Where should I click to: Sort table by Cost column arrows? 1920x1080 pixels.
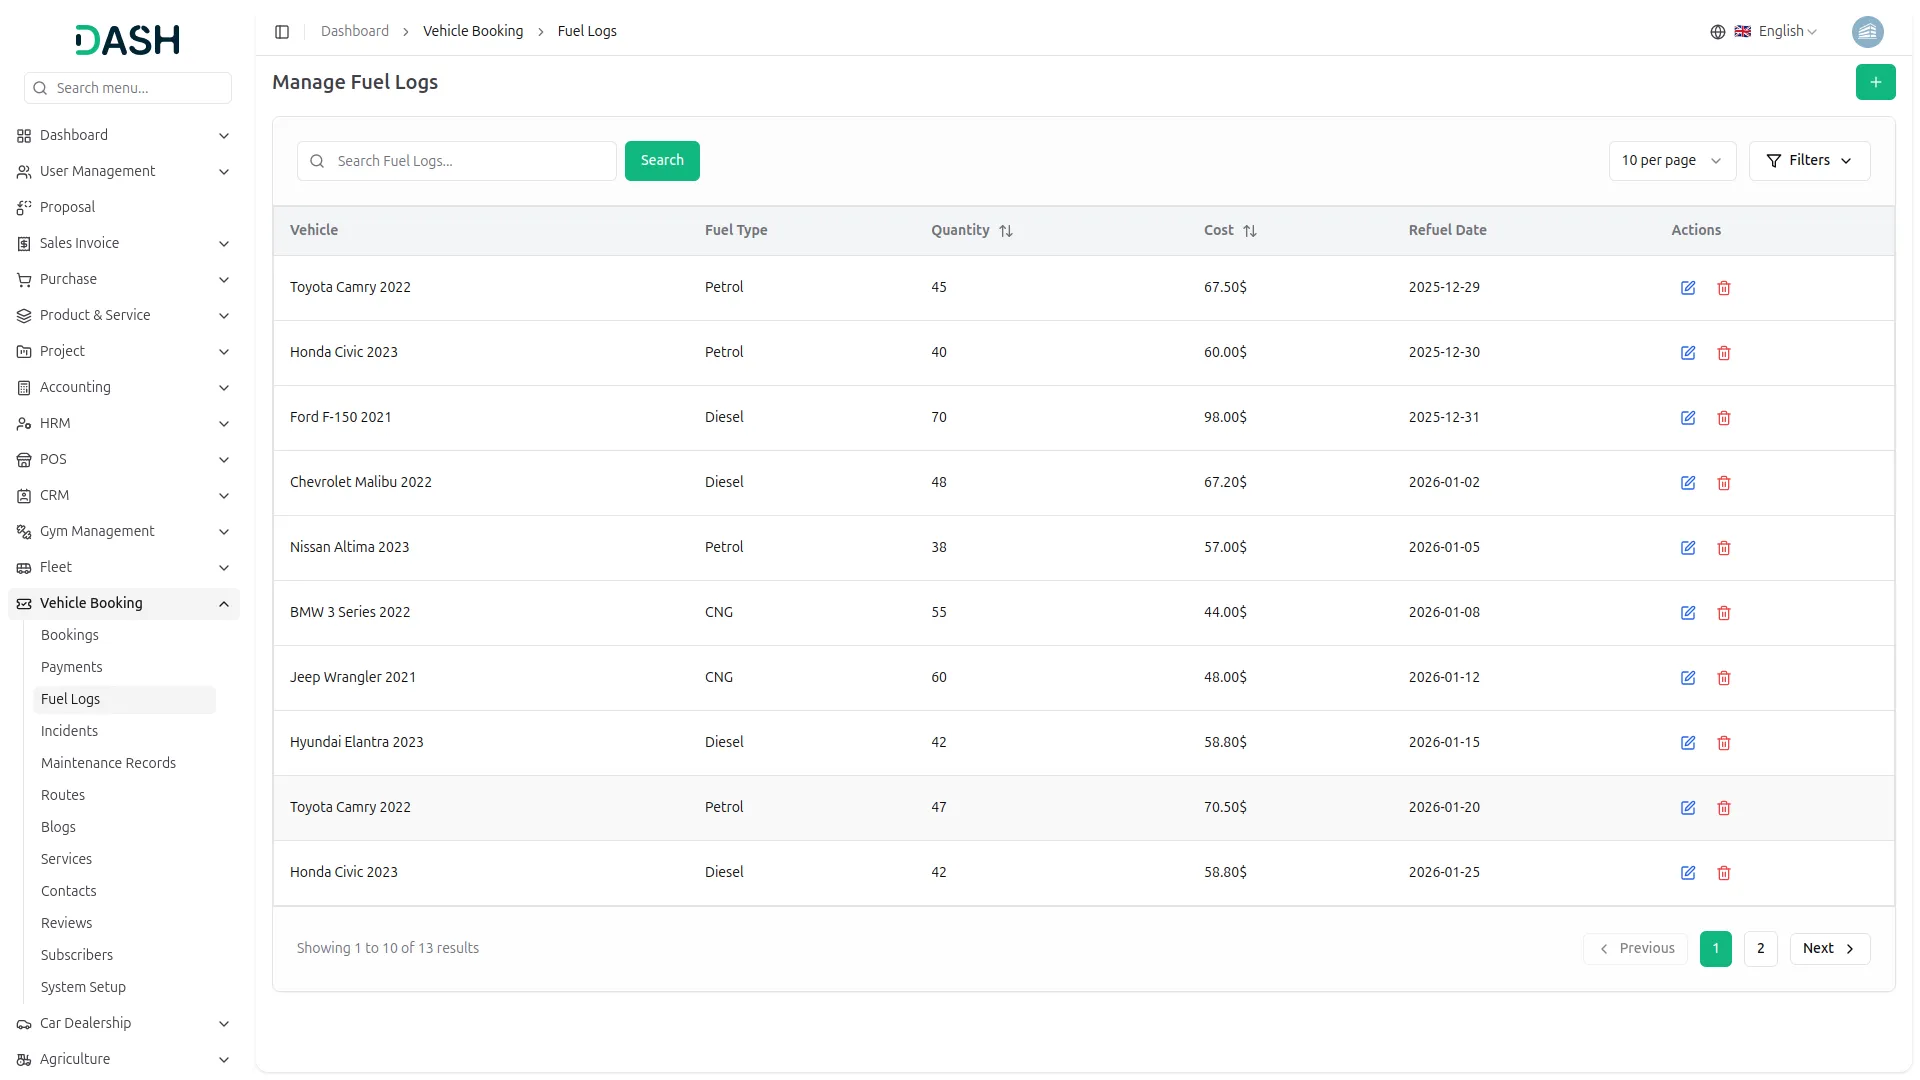[x=1250, y=231]
